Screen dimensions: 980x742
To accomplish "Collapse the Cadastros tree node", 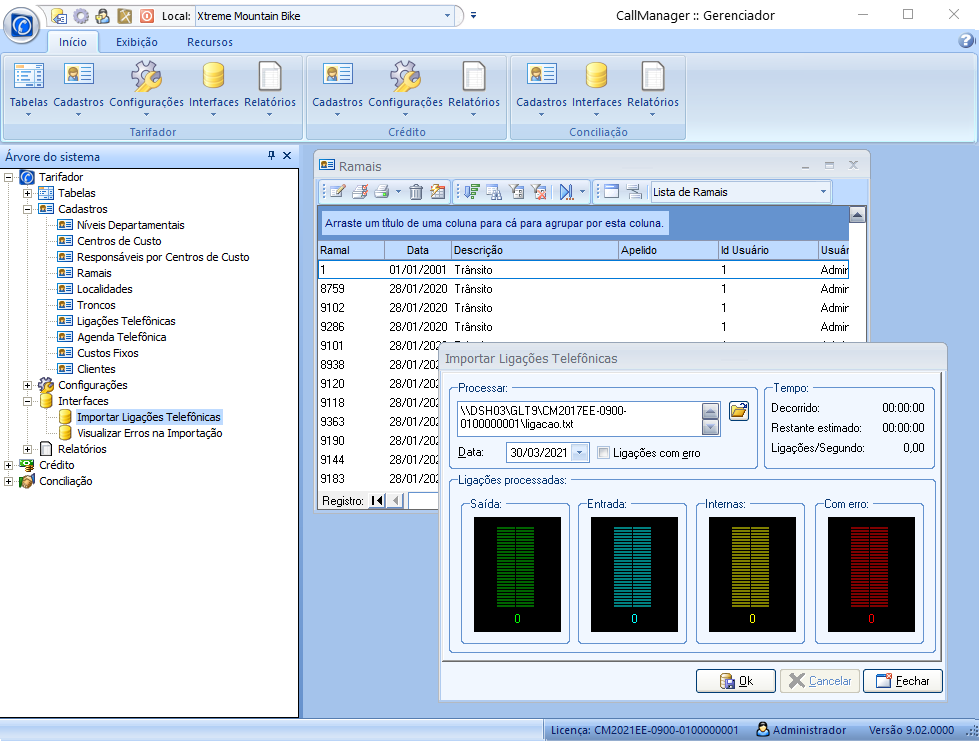I will (x=28, y=209).
